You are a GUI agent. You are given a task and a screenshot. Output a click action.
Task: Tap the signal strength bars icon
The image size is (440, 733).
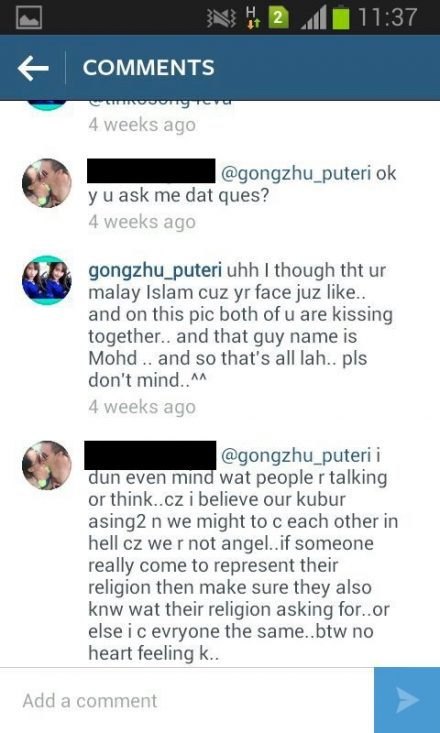click(x=313, y=19)
